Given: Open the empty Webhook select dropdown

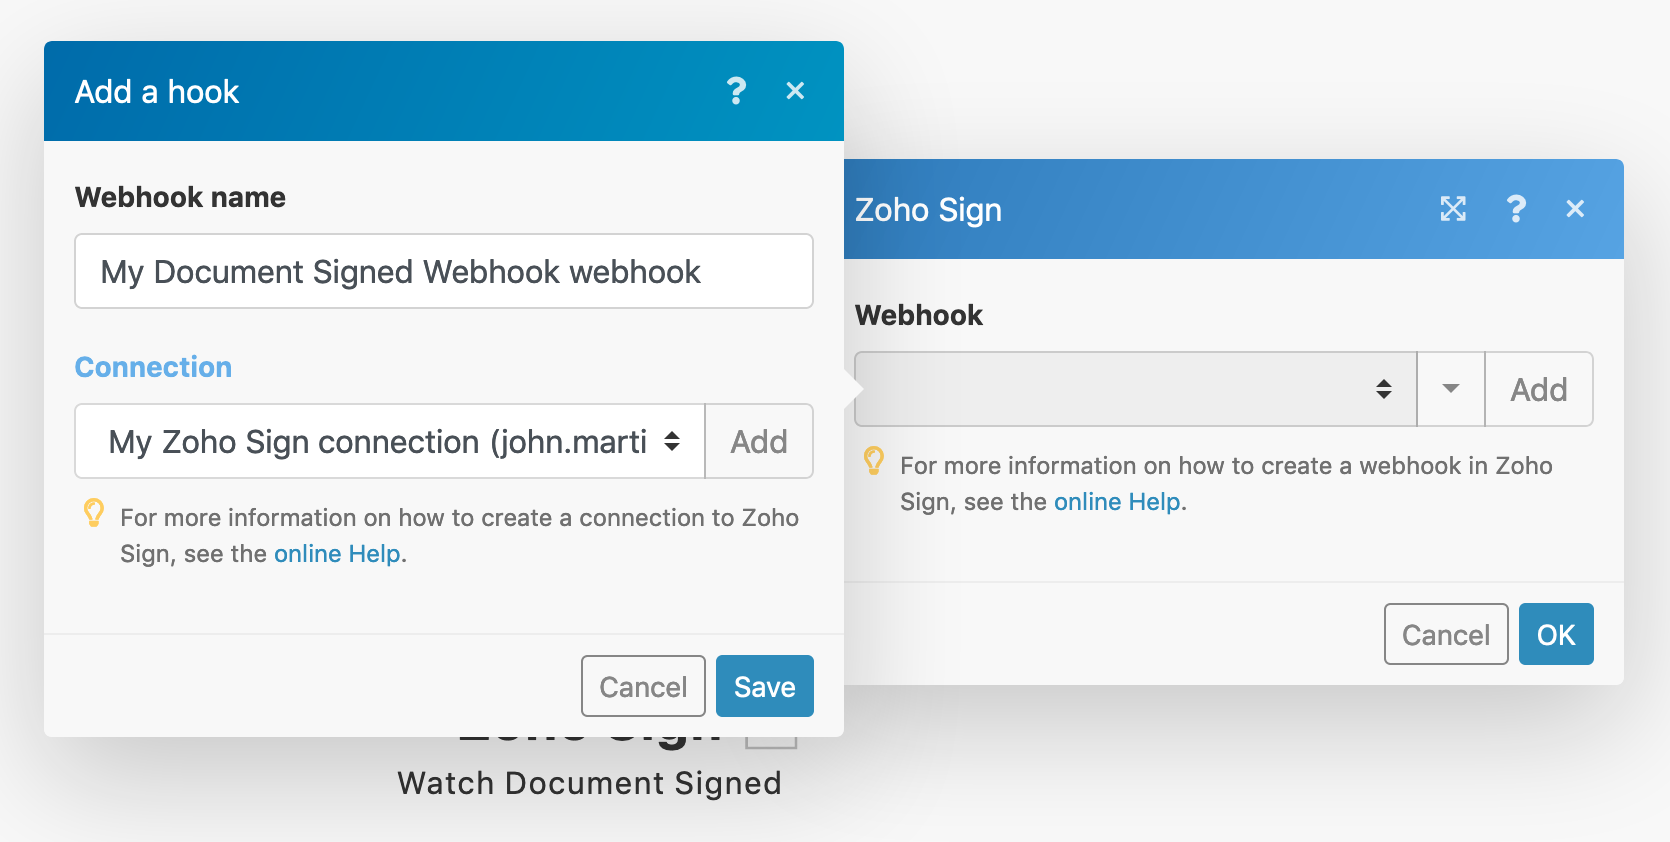Looking at the screenshot, I should 1135,389.
